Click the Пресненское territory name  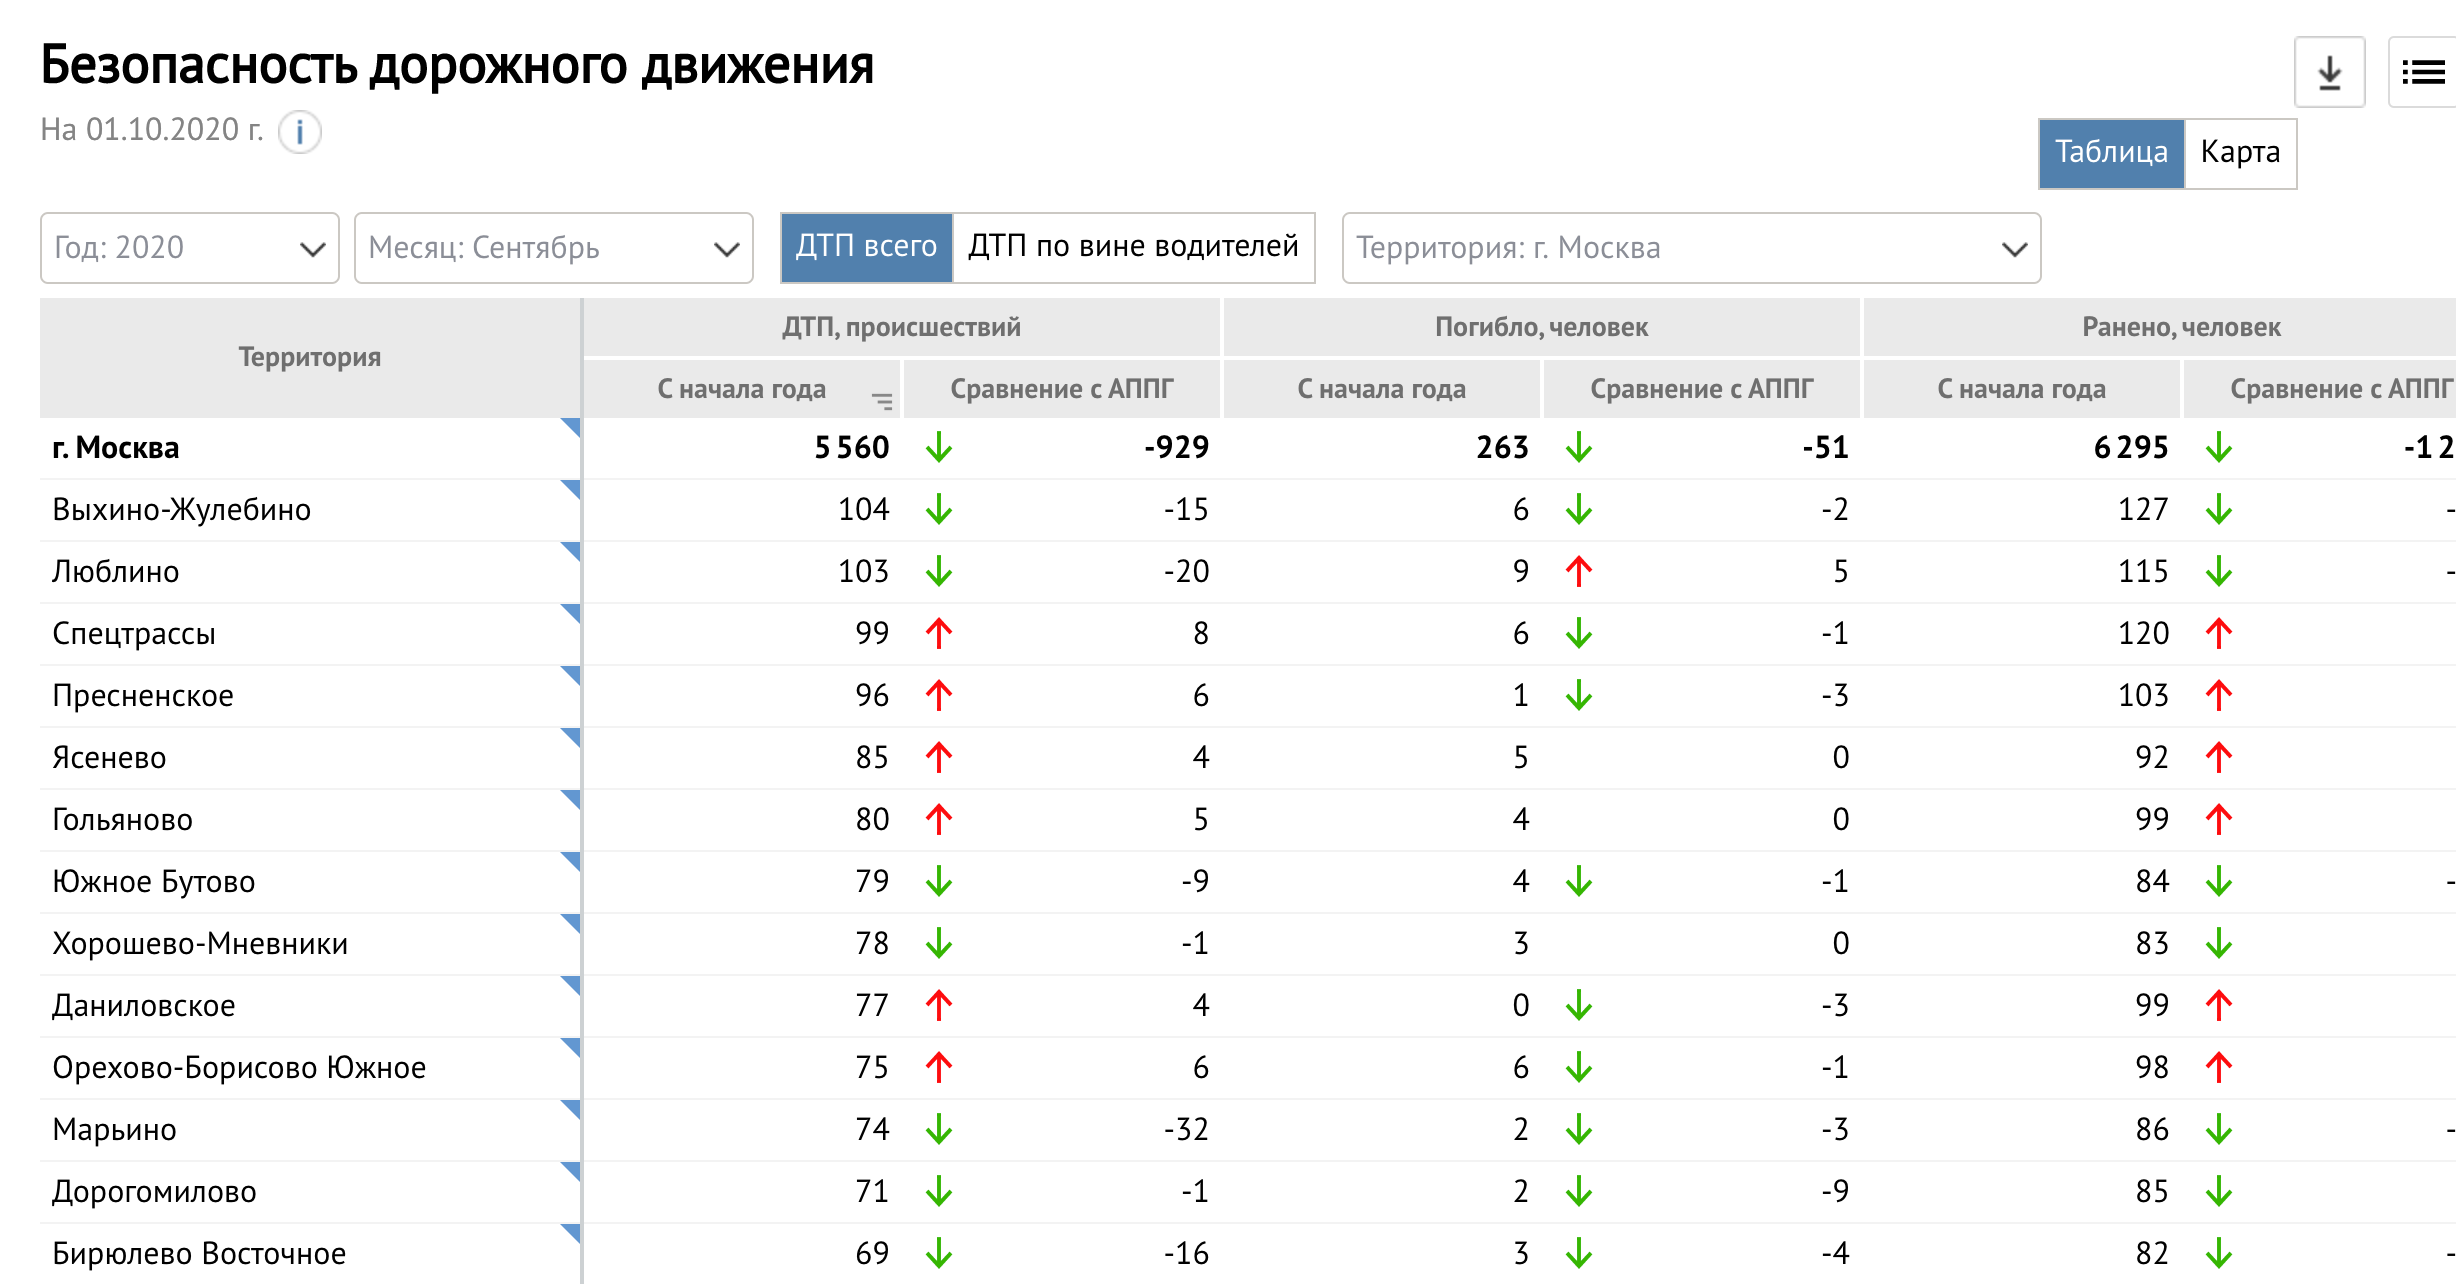pos(143,696)
